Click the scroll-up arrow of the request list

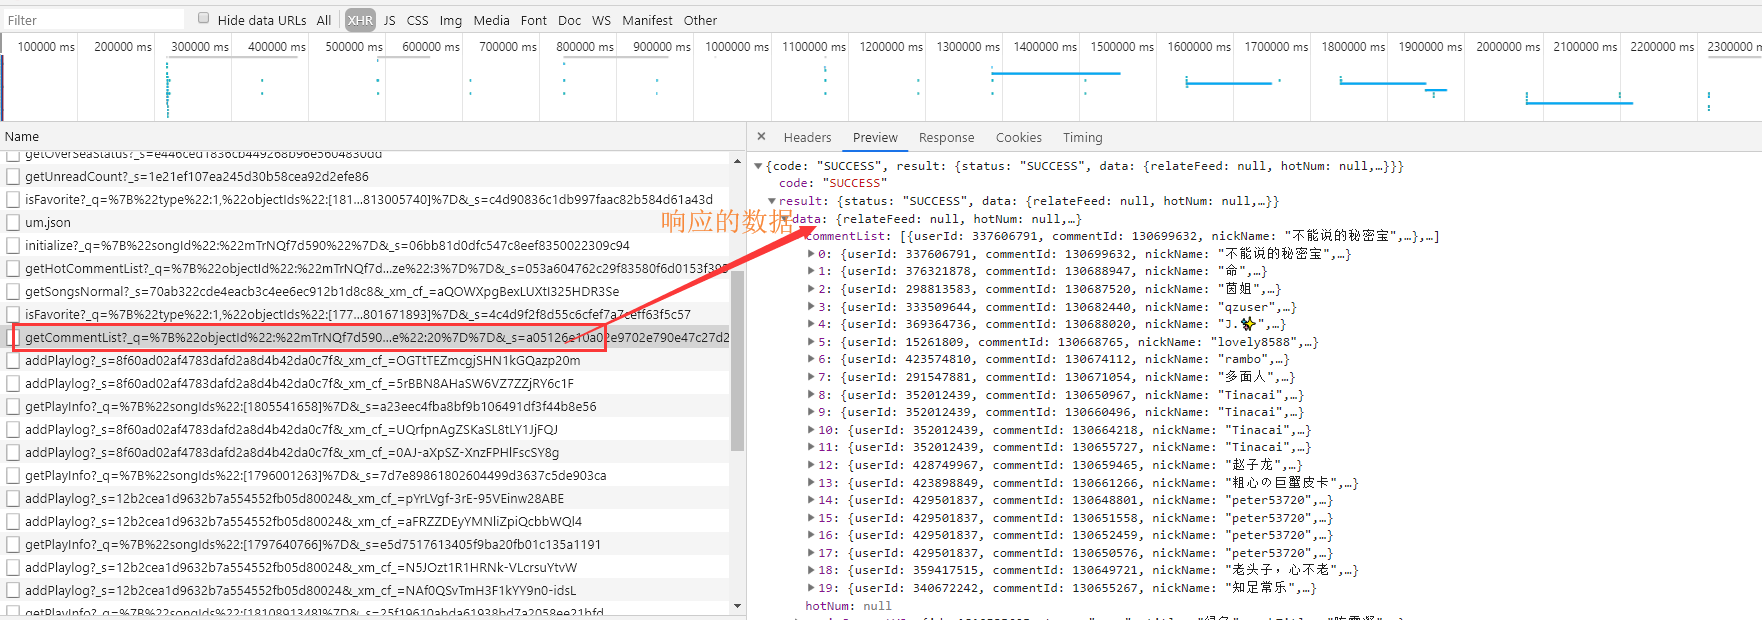(x=738, y=159)
